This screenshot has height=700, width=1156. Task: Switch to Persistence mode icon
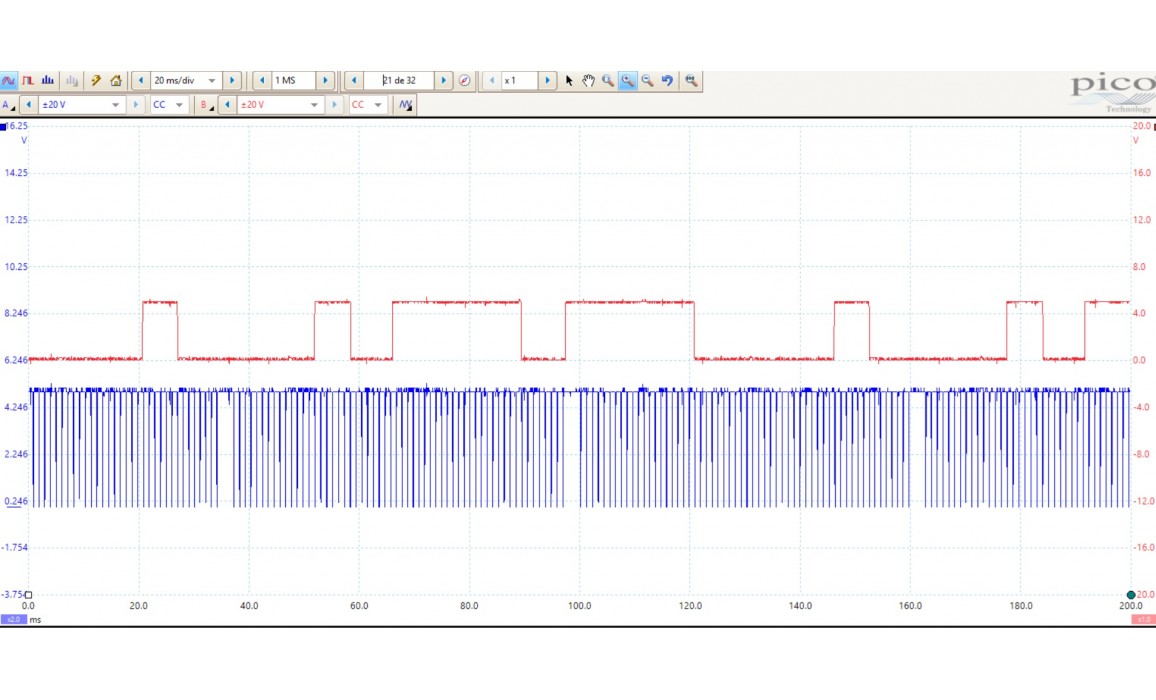point(28,81)
